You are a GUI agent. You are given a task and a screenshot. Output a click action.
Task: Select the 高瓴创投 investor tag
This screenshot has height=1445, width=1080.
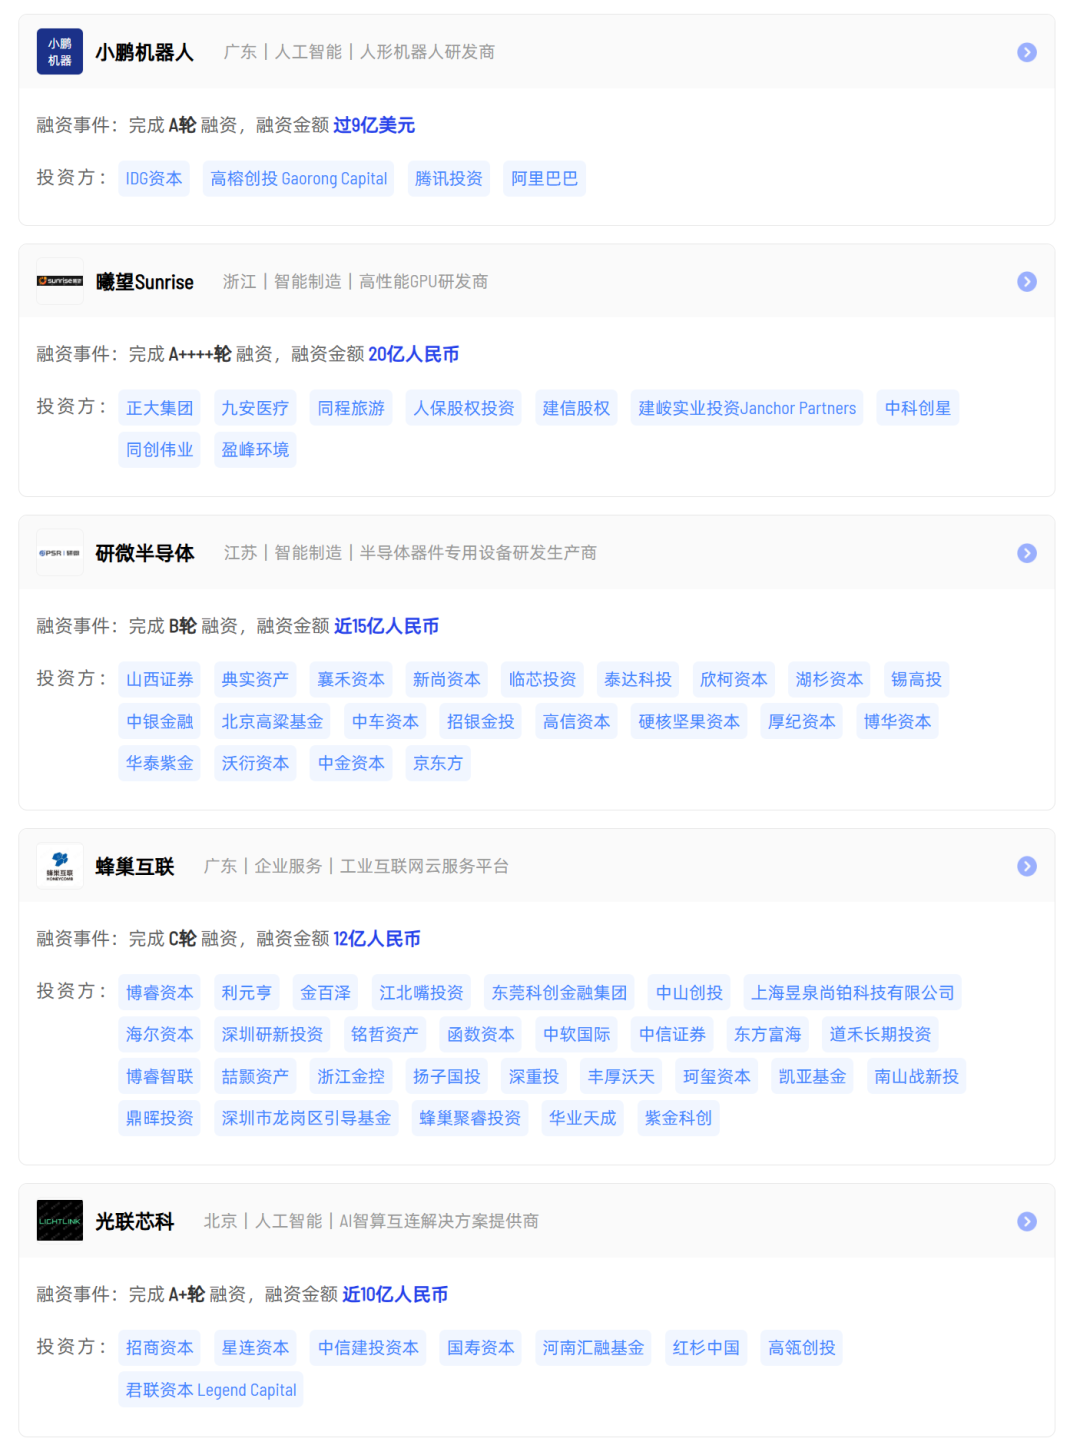[802, 1348]
